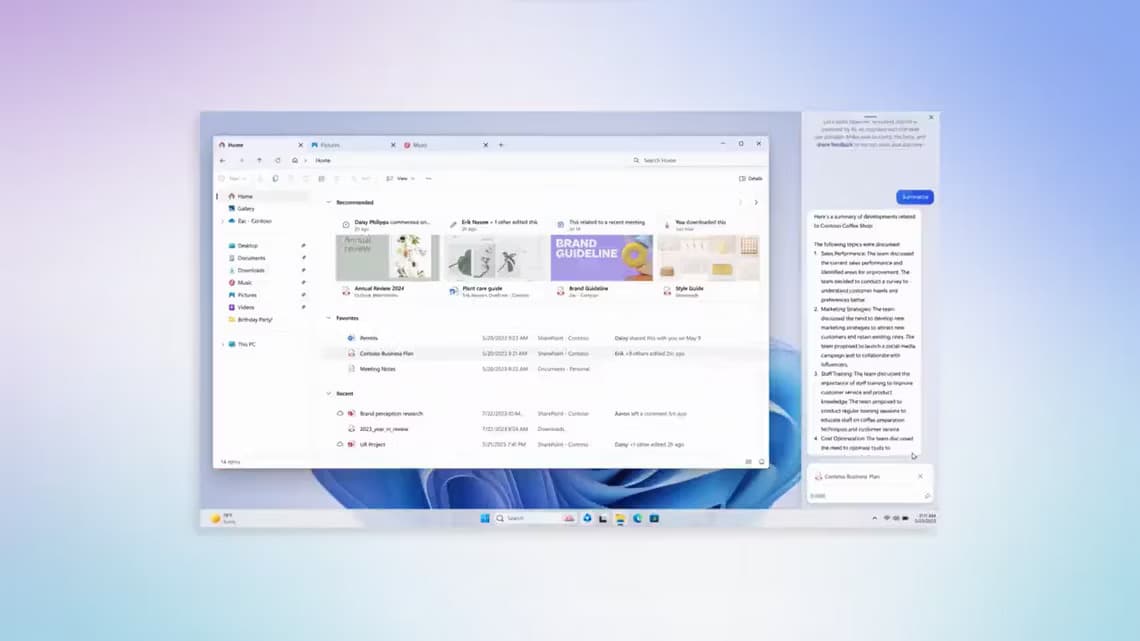Open the View dropdown menu
The image size is (1140, 641).
click(399, 178)
